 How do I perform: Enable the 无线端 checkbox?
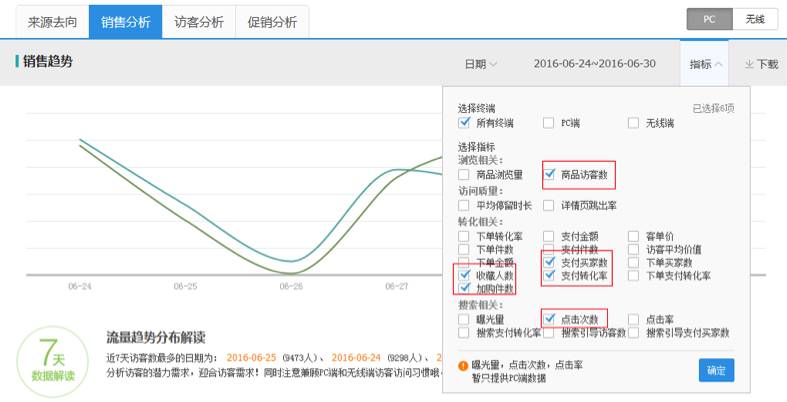pos(633,123)
